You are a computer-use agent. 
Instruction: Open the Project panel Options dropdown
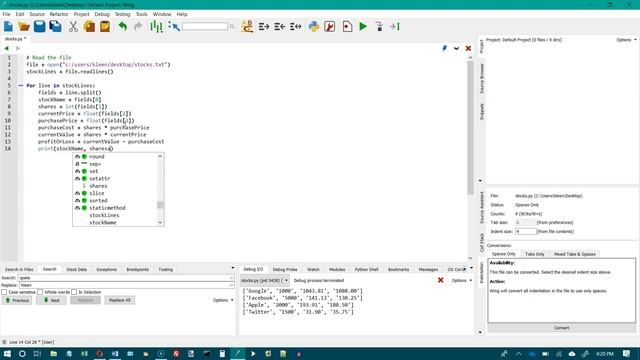click(626, 40)
